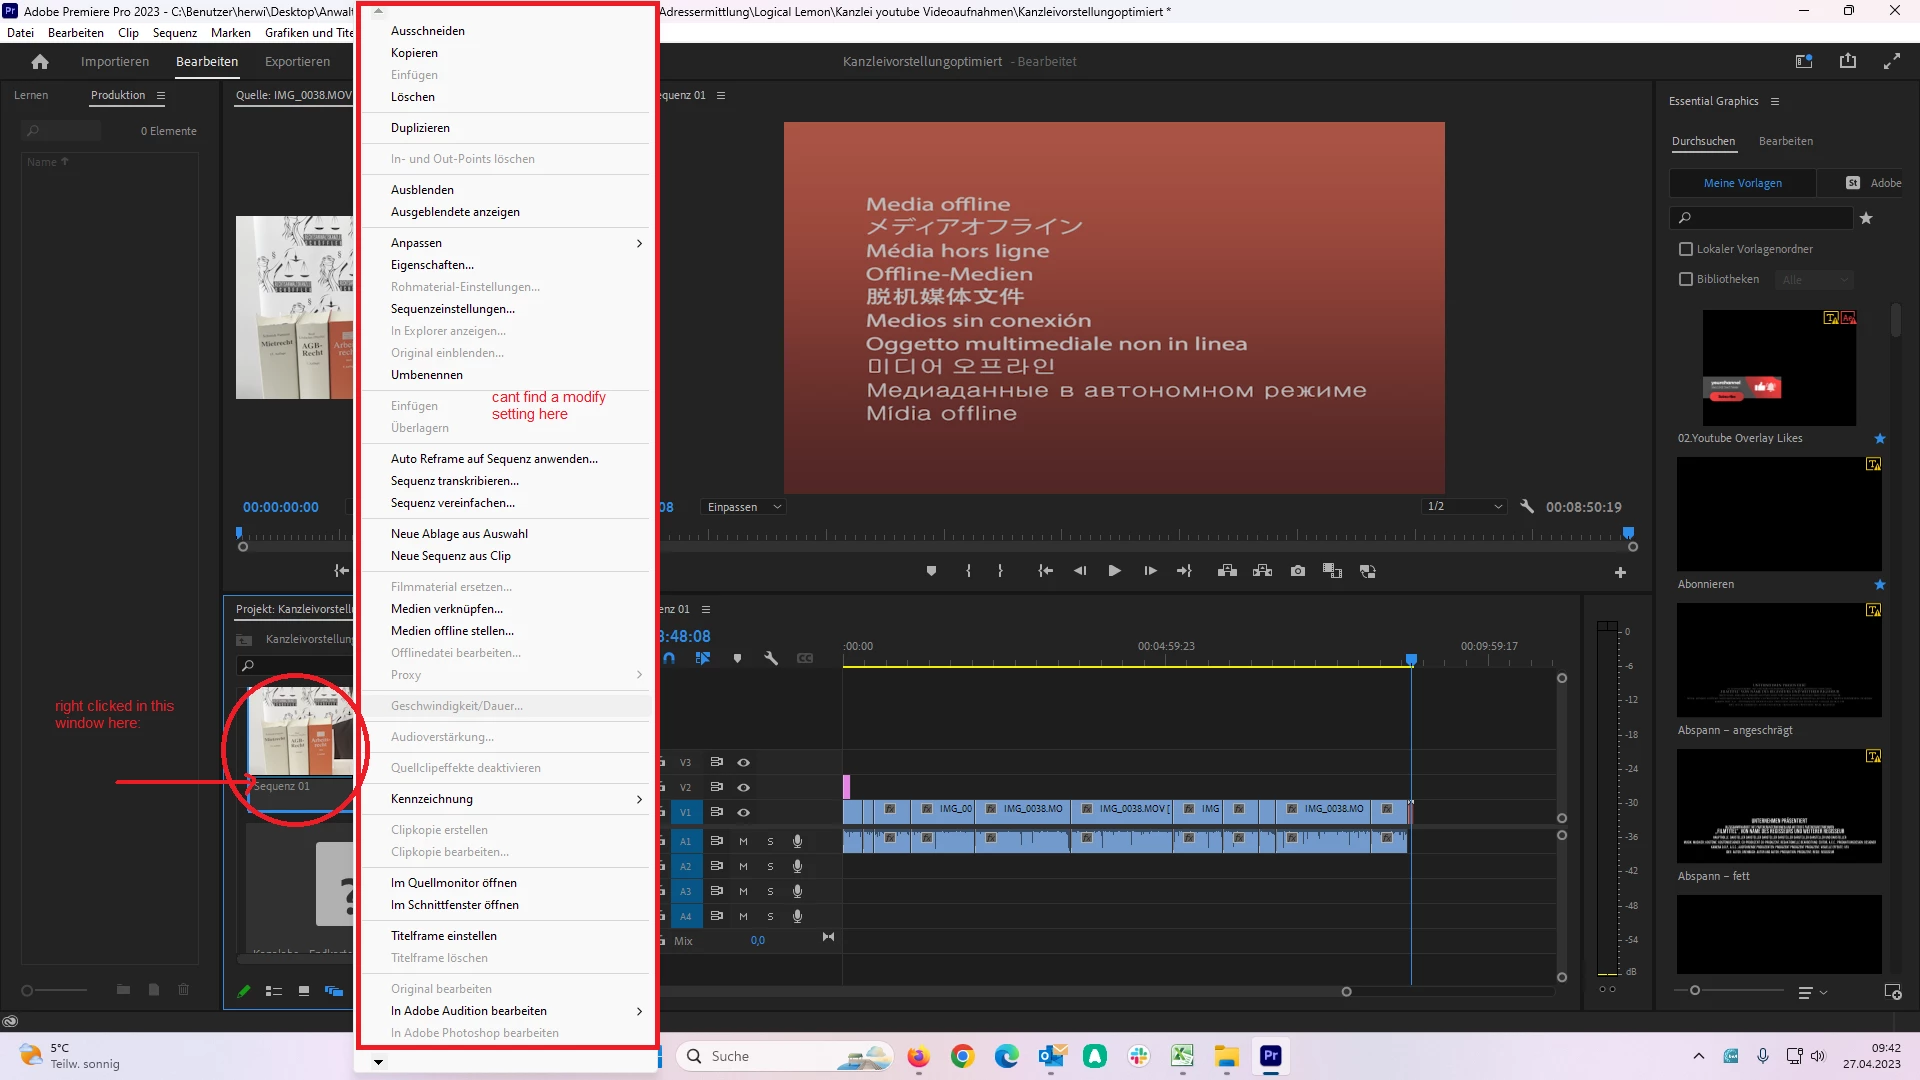The width and height of the screenshot is (1920, 1080).
Task: Enable Lokaler Vorlagenordner checkbox
Action: tap(1686, 249)
